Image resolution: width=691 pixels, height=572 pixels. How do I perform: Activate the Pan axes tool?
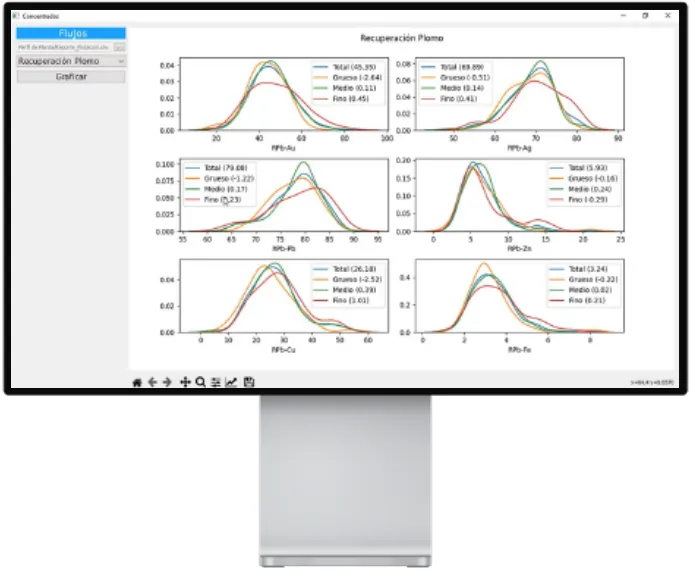[185, 381]
